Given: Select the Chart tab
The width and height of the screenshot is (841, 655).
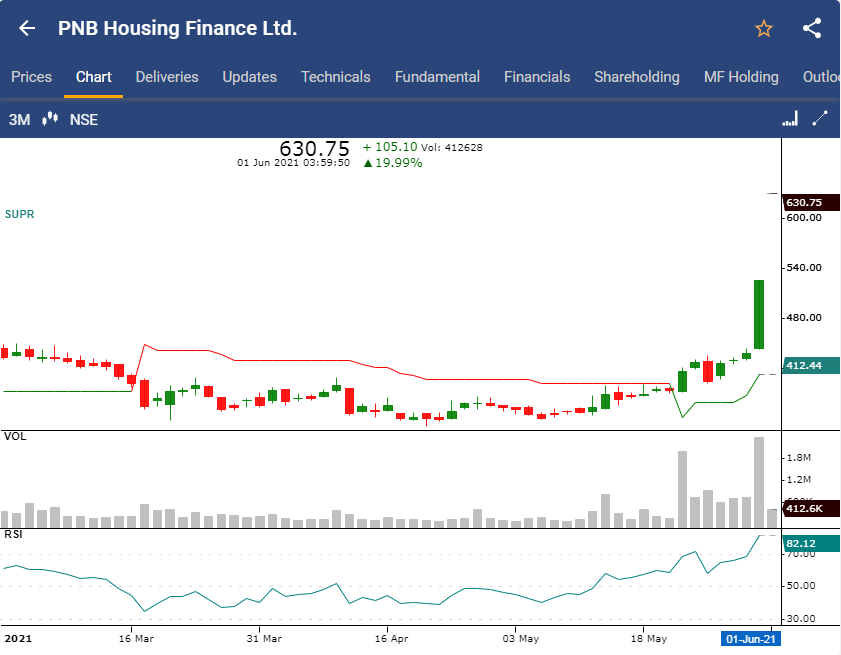Looking at the screenshot, I should pyautogui.click(x=93, y=77).
